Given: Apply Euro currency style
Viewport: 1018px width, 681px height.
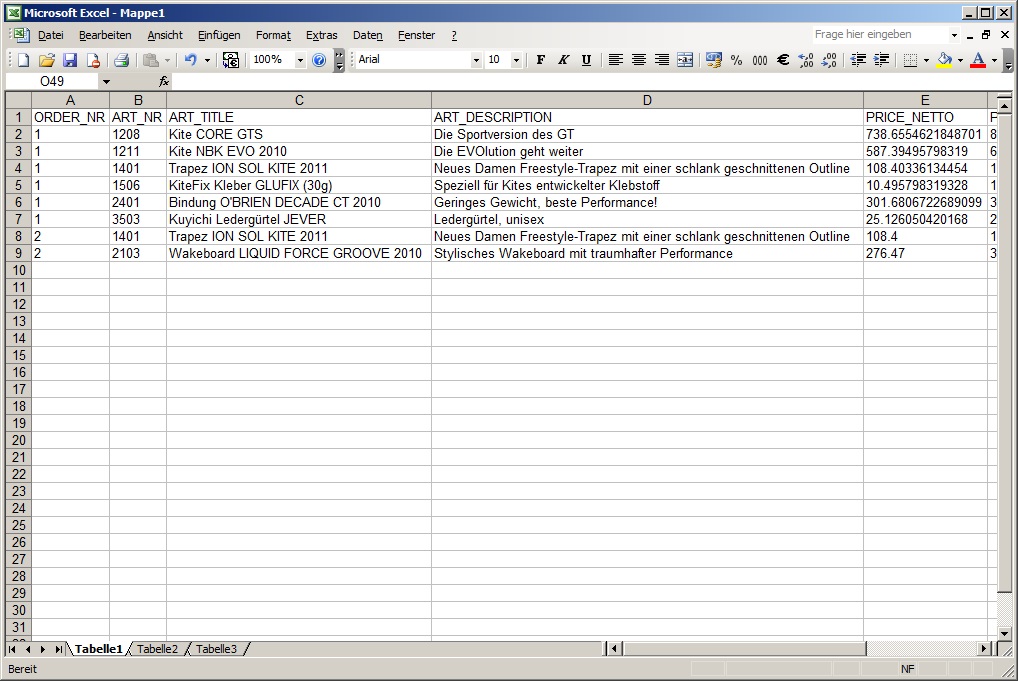Looking at the screenshot, I should pyautogui.click(x=783, y=60).
